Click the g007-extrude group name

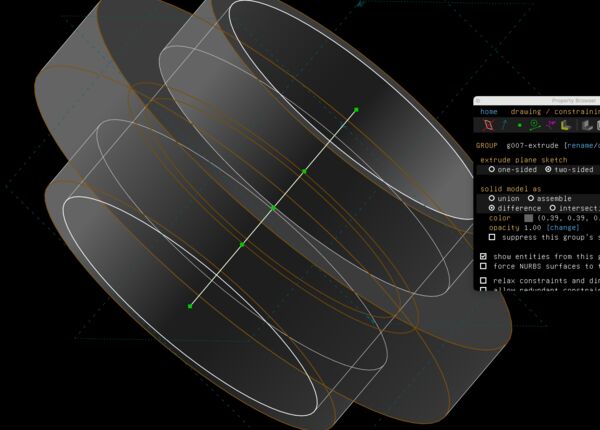(x=532, y=146)
